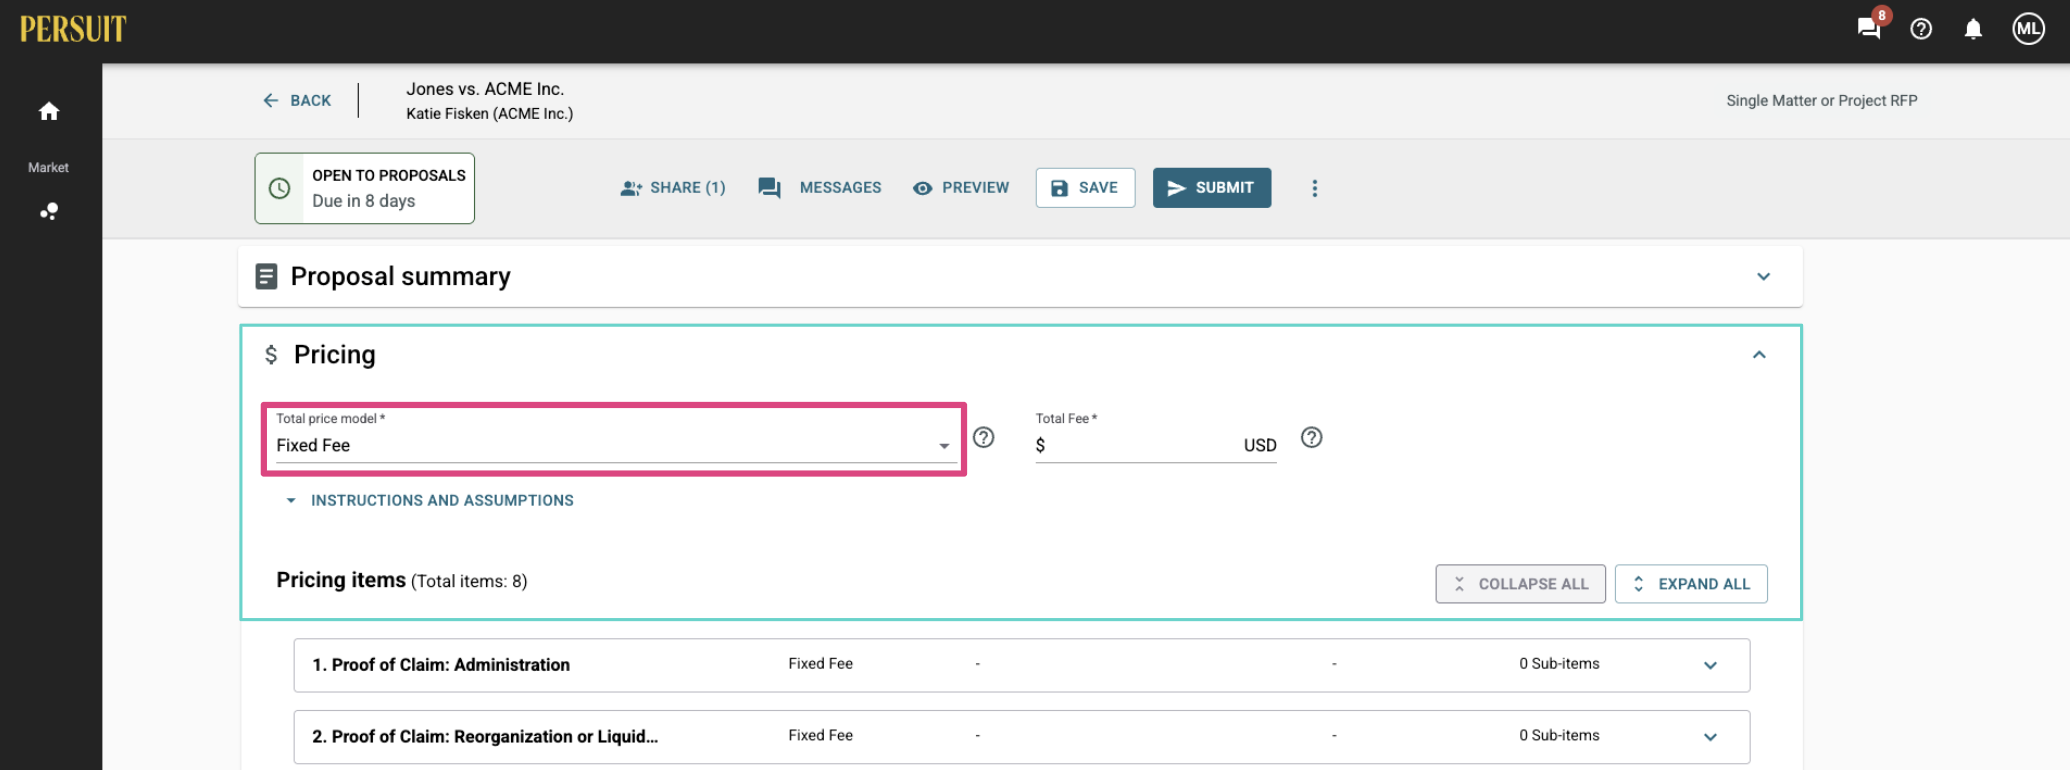
Task: Expand the Proposal summary section chevron
Action: point(1764,277)
